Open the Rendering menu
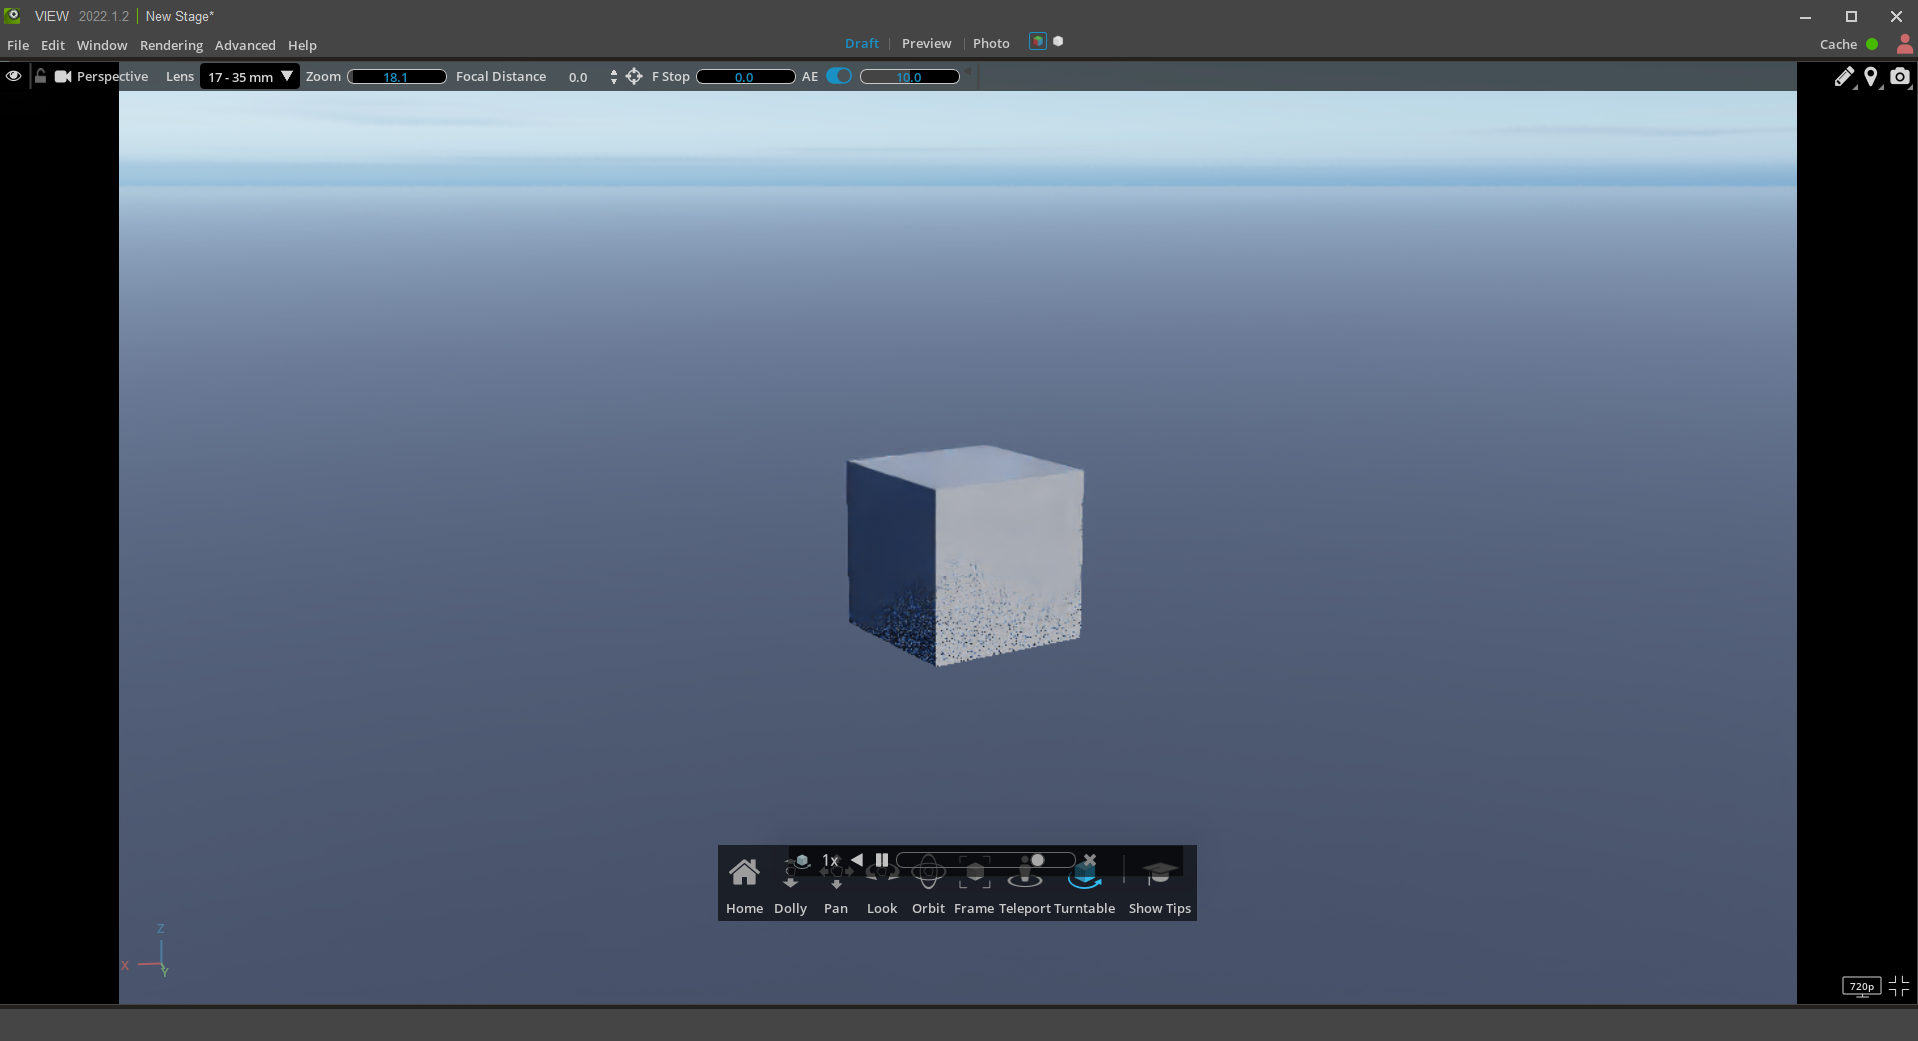This screenshot has height=1041, width=1918. [x=171, y=45]
